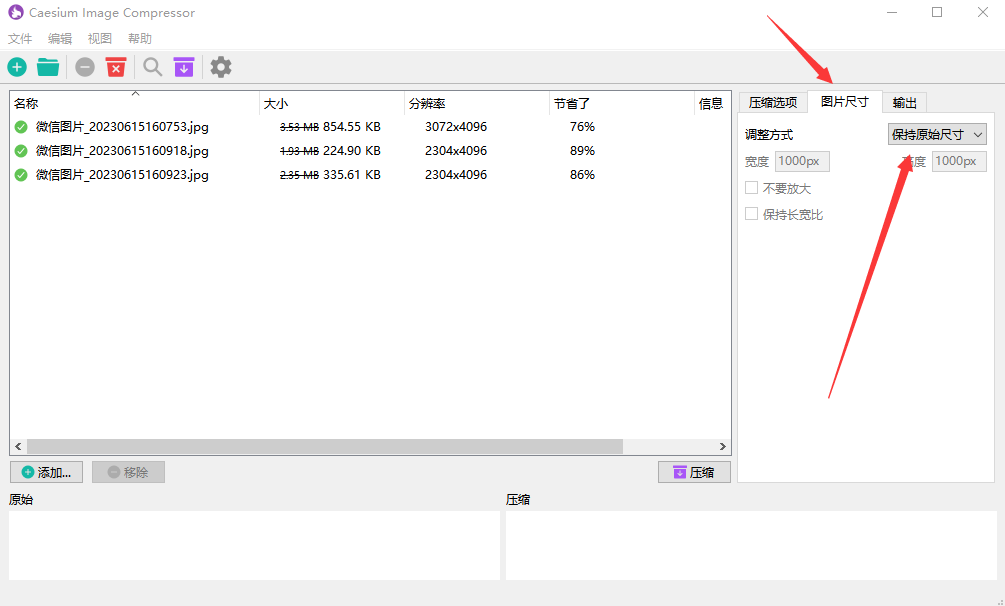The width and height of the screenshot is (1005, 606).
Task: Click the green add files plus icon
Action: 17,67
